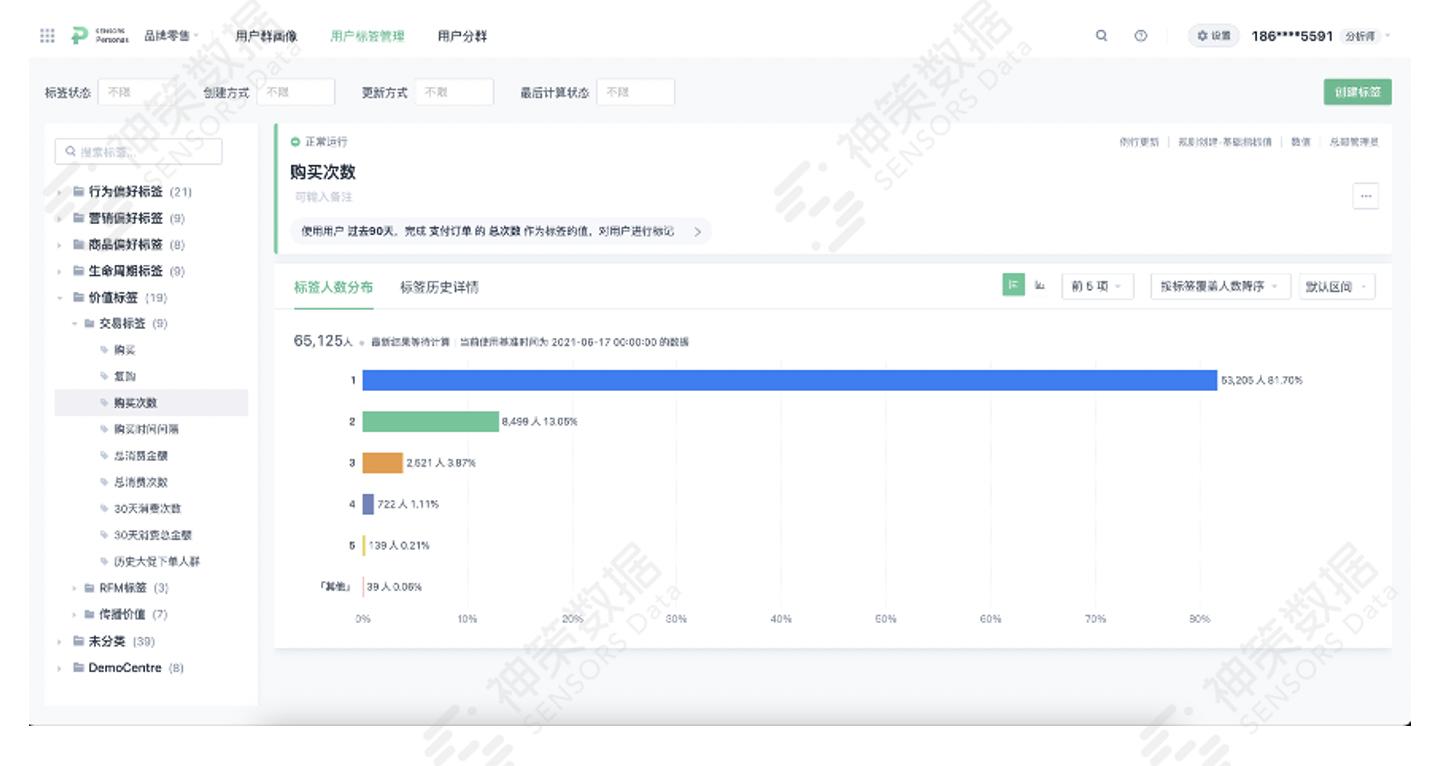Click the 搜索标签 search field

[x=138, y=152]
